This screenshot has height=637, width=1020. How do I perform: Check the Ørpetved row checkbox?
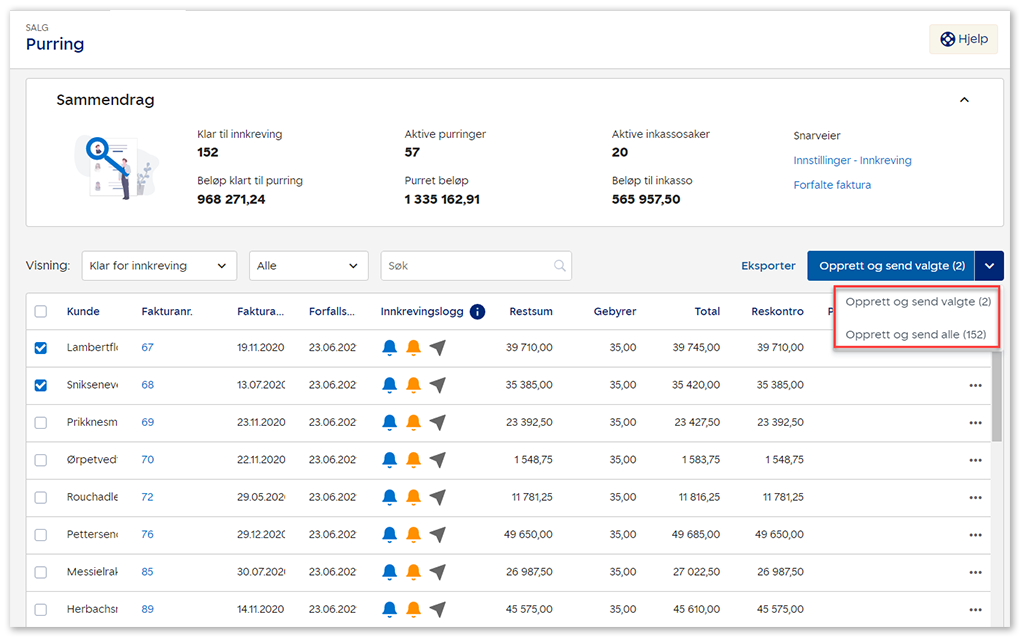tap(41, 460)
